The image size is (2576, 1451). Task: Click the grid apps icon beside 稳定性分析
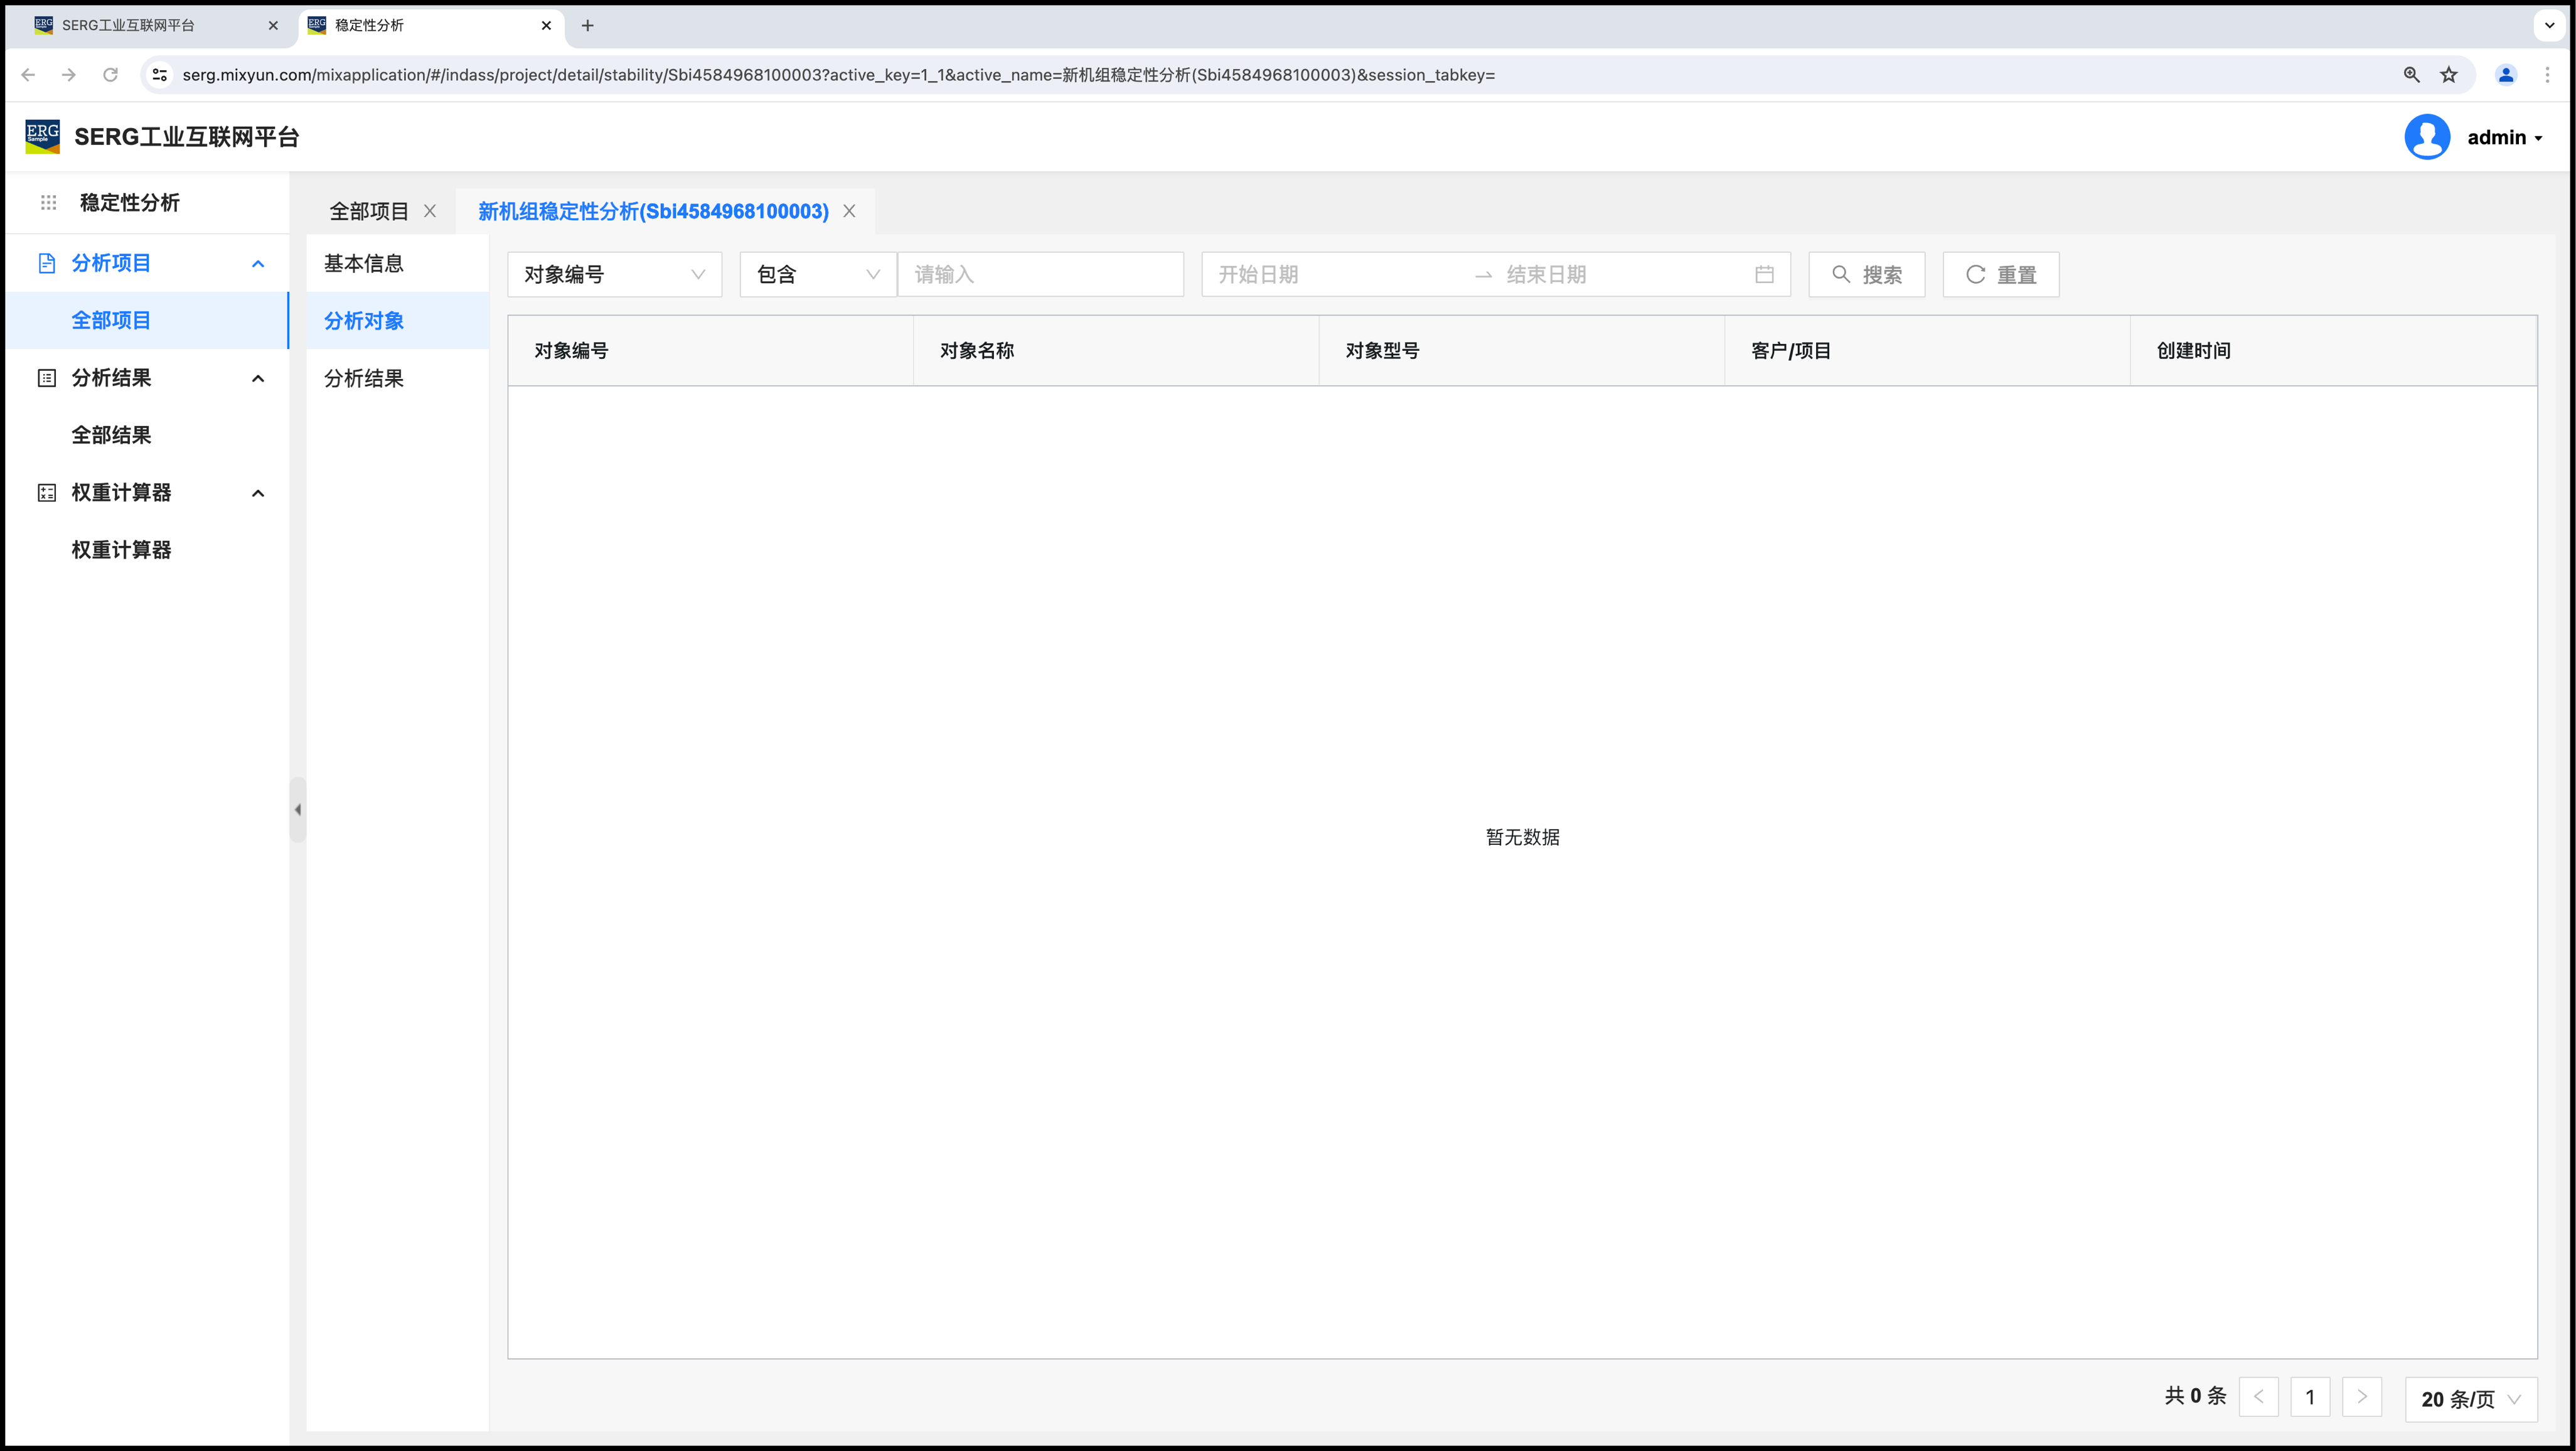pos(48,202)
